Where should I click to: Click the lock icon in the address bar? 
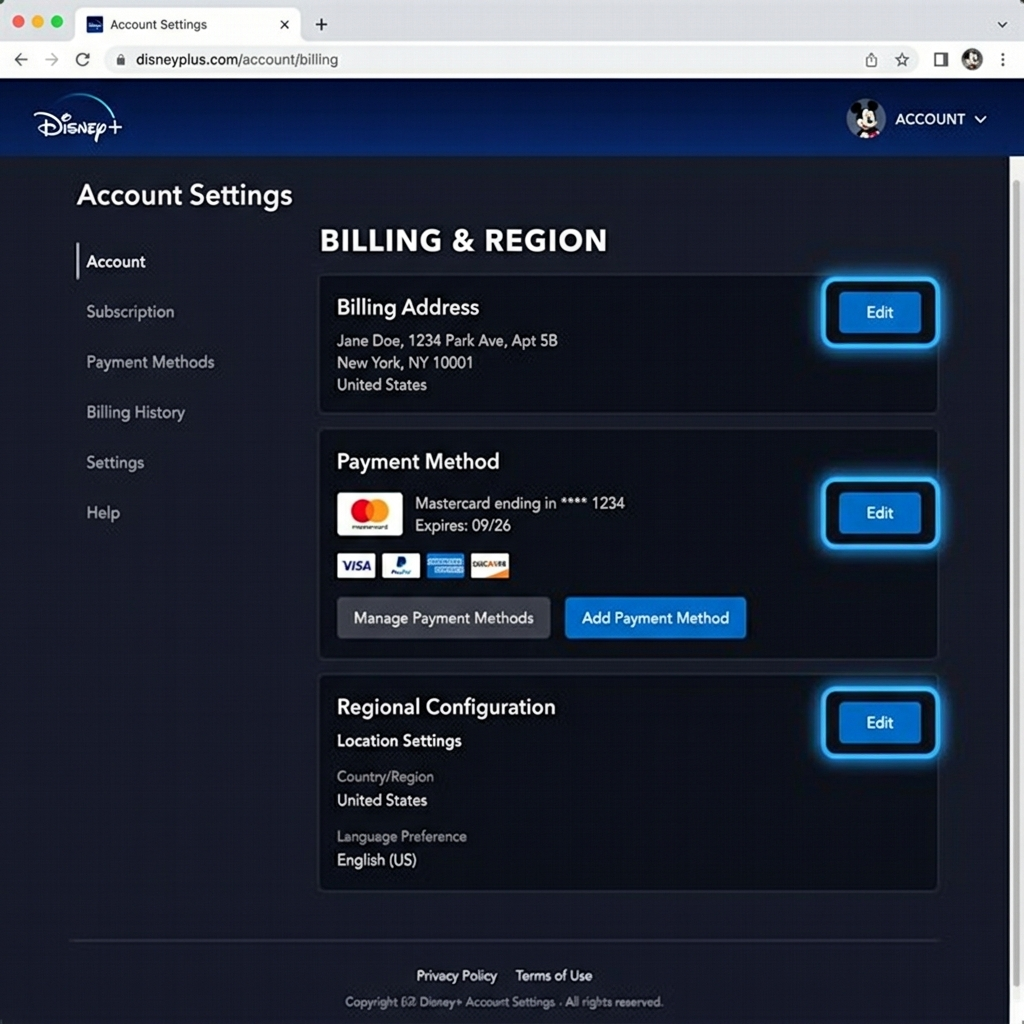pos(120,59)
